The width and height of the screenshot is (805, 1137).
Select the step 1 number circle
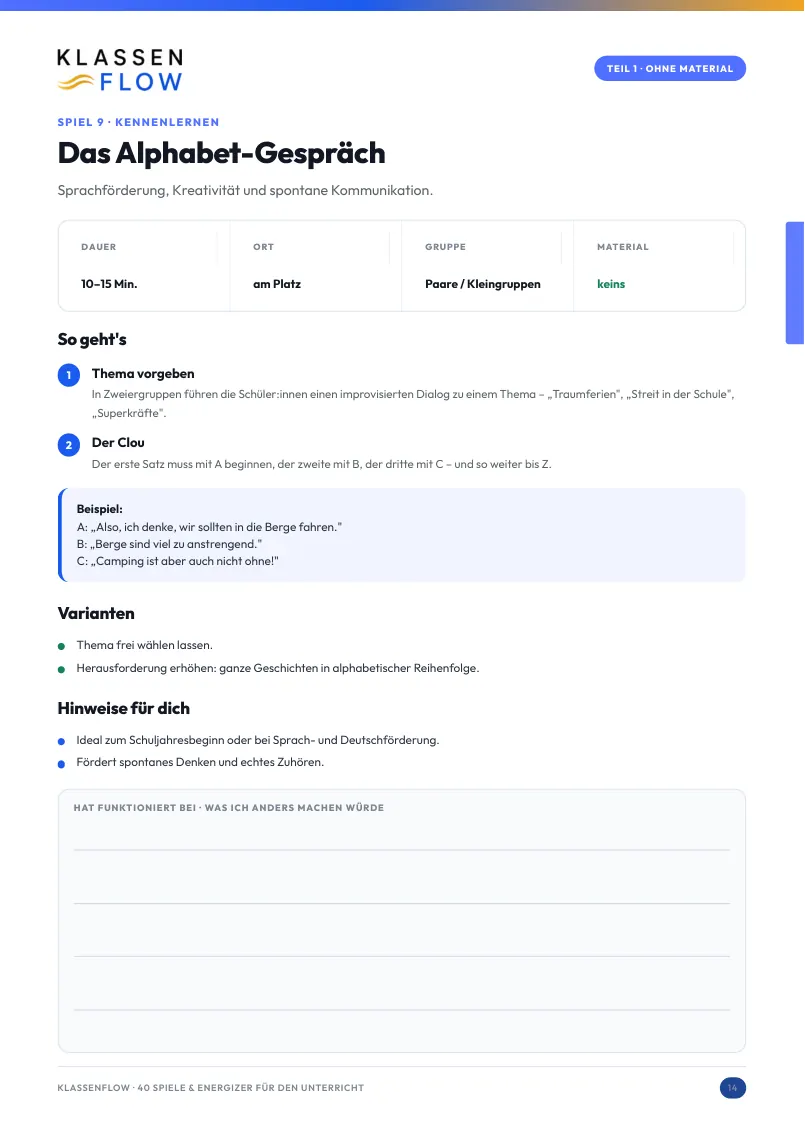pyautogui.click(x=69, y=375)
